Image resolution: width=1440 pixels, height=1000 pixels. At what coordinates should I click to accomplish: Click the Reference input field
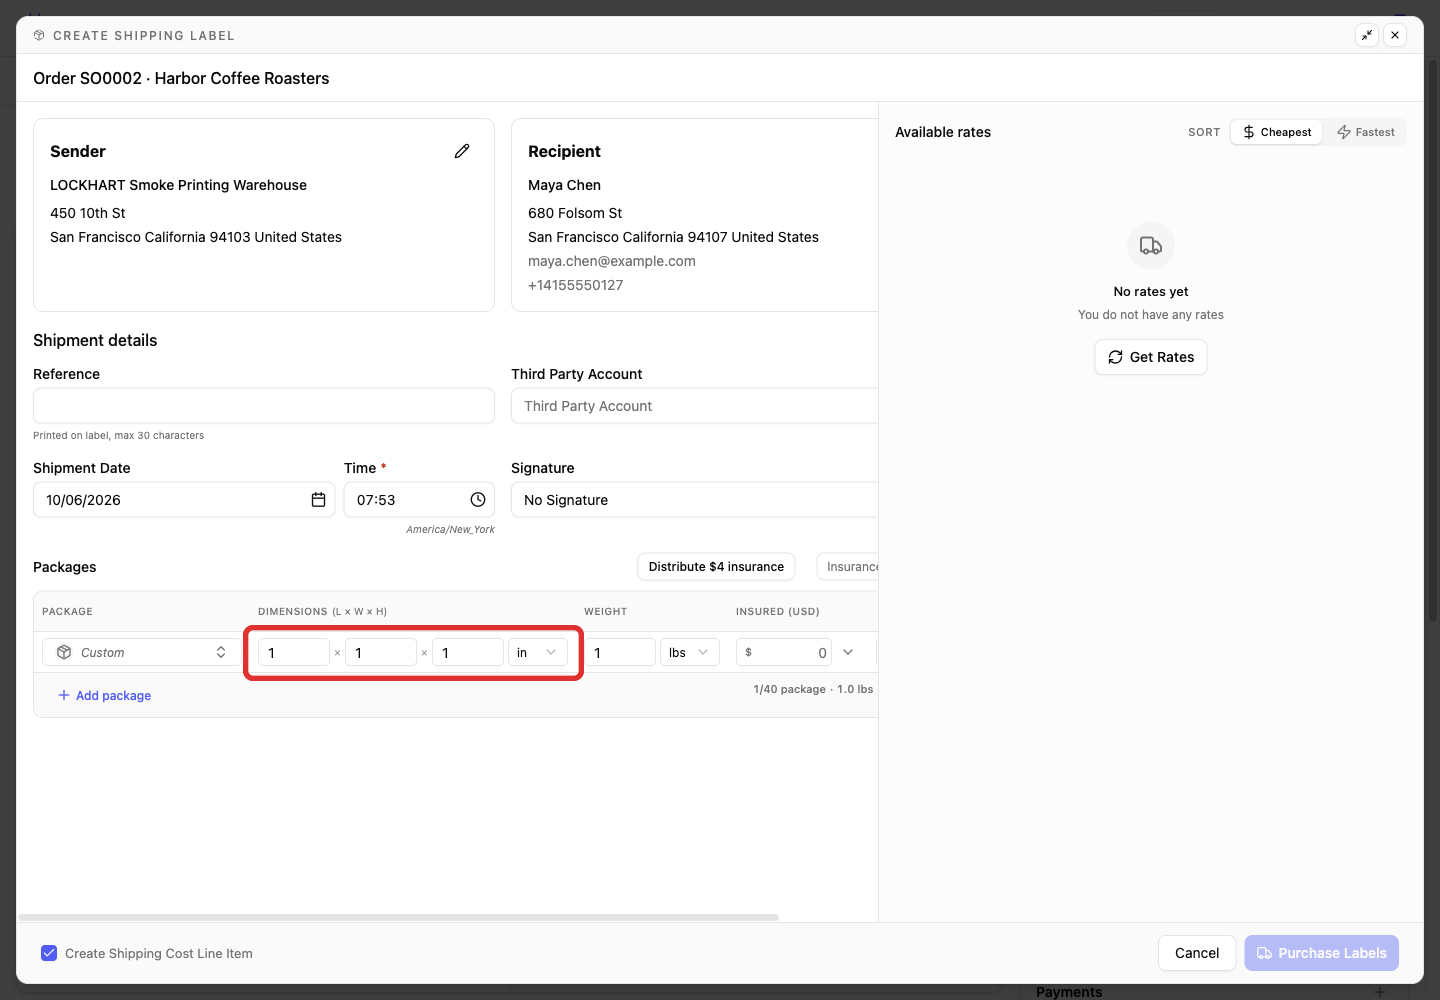pyautogui.click(x=264, y=406)
